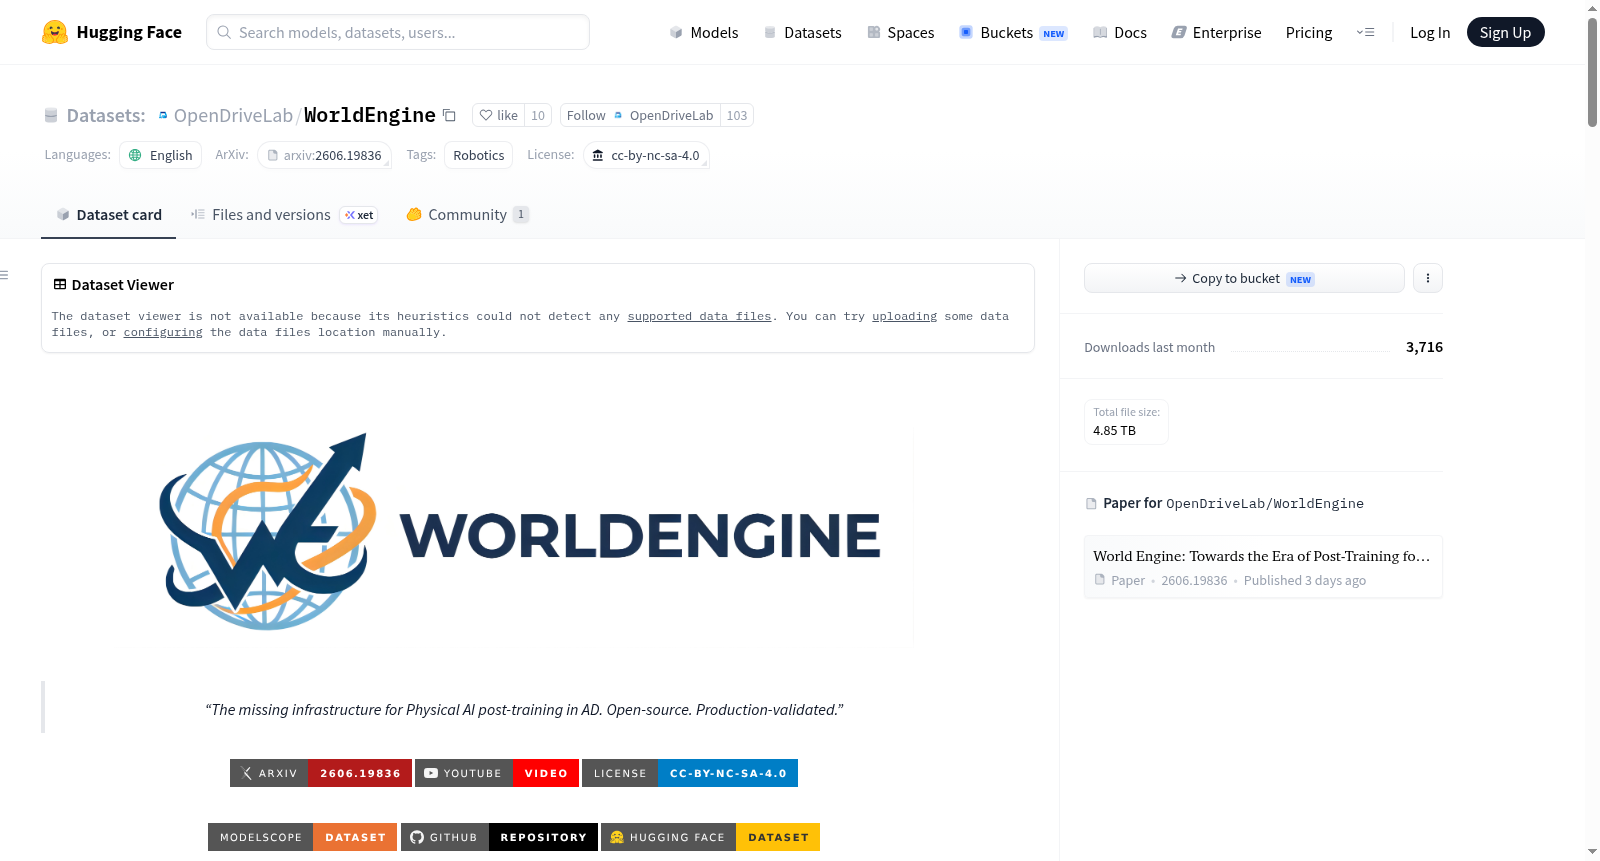This screenshot has height=861, width=1600.
Task: Open the OpenDriveLab organization link in title
Action: point(233,115)
